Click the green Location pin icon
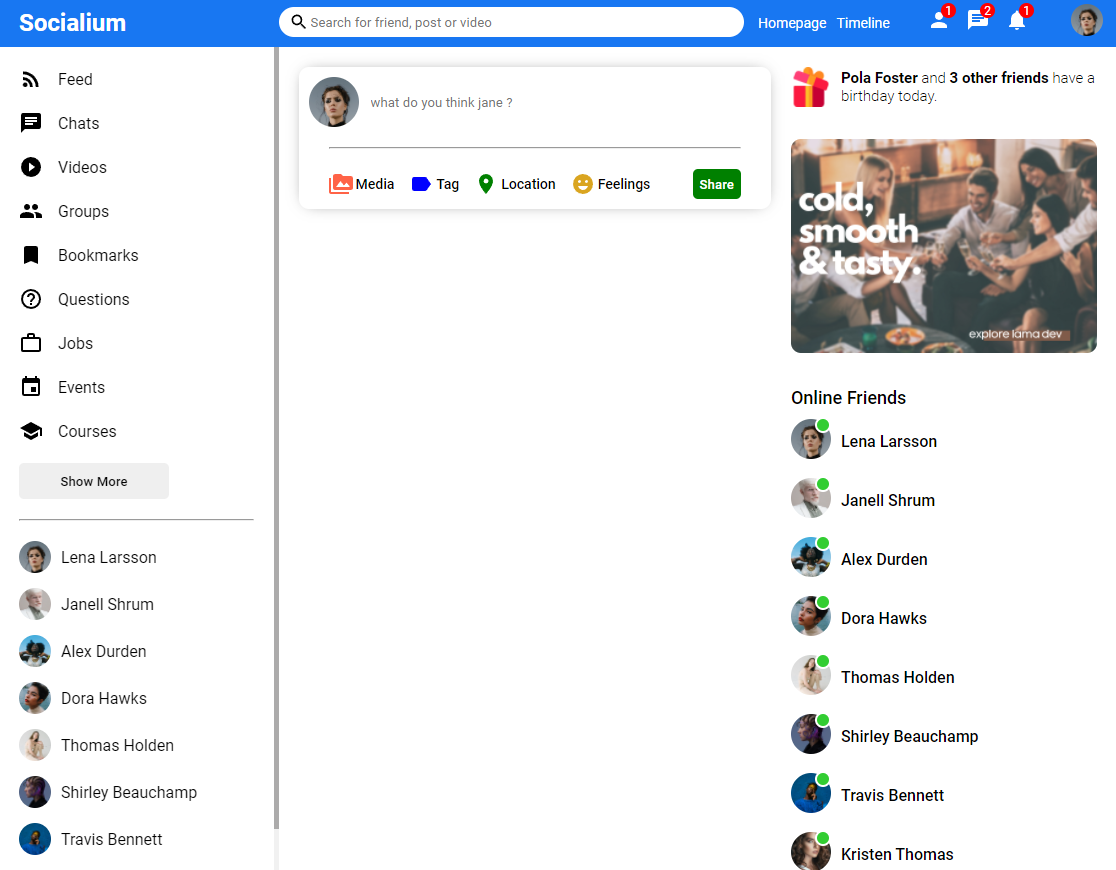The image size is (1116, 870). click(485, 184)
